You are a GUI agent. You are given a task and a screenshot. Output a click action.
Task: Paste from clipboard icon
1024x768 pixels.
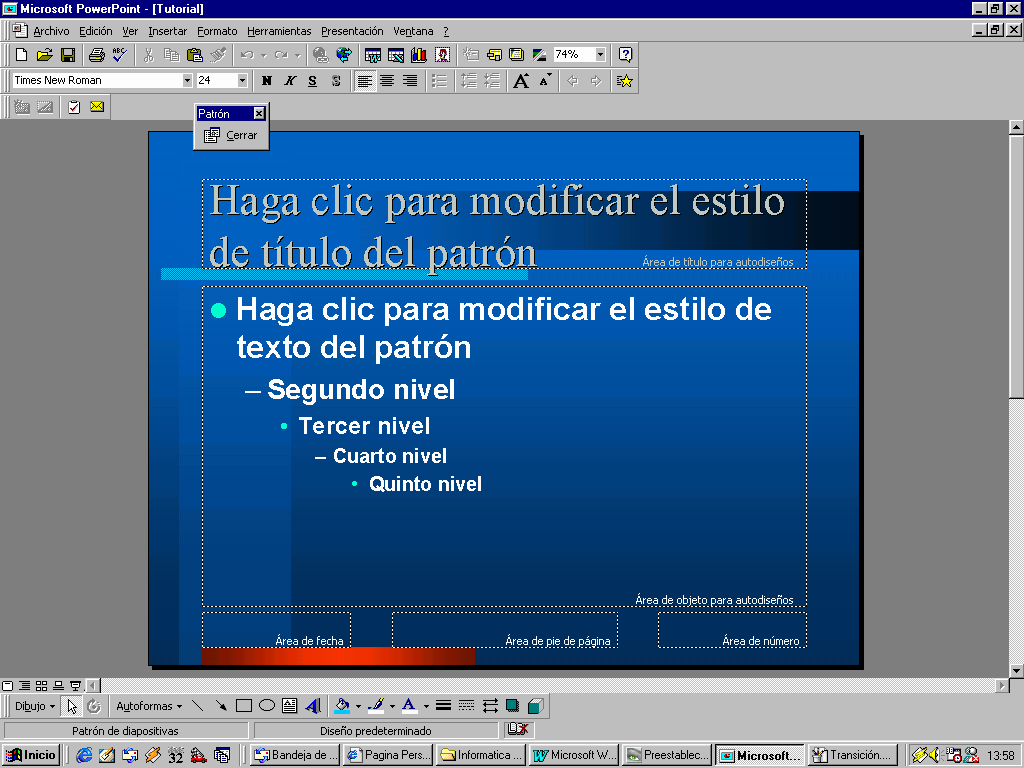tap(195, 55)
